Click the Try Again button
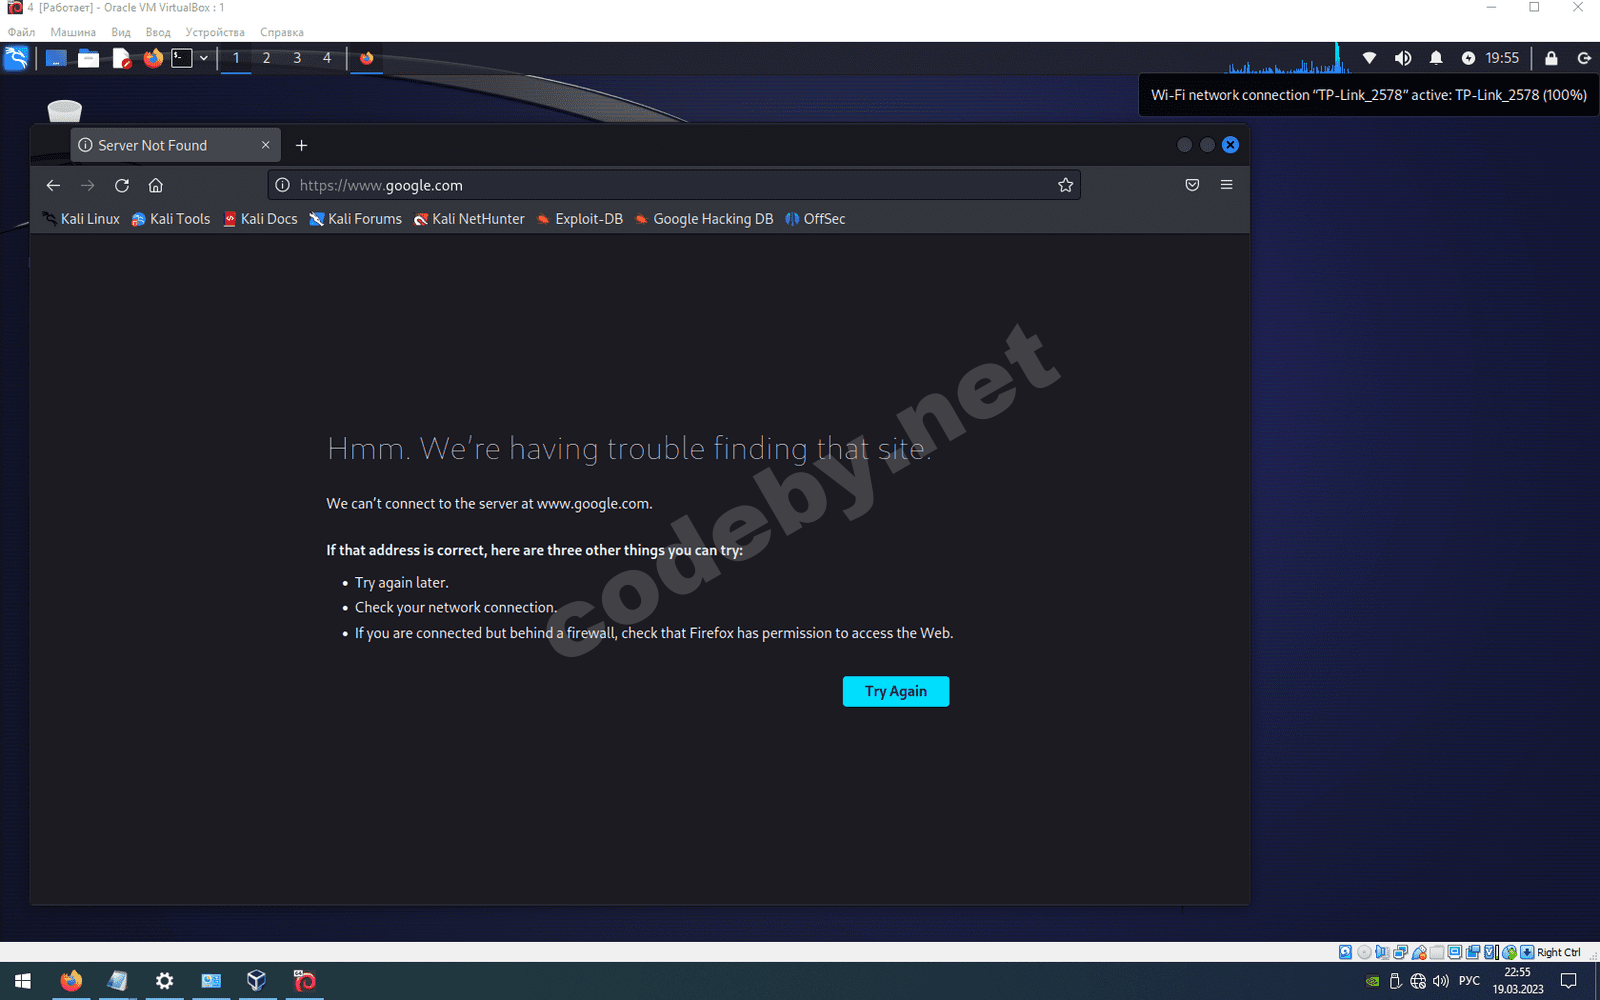This screenshot has height=1000, width=1600. pyautogui.click(x=896, y=691)
